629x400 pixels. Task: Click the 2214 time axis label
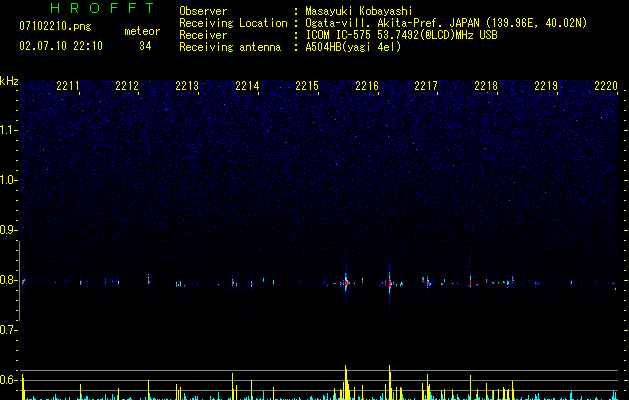(247, 86)
